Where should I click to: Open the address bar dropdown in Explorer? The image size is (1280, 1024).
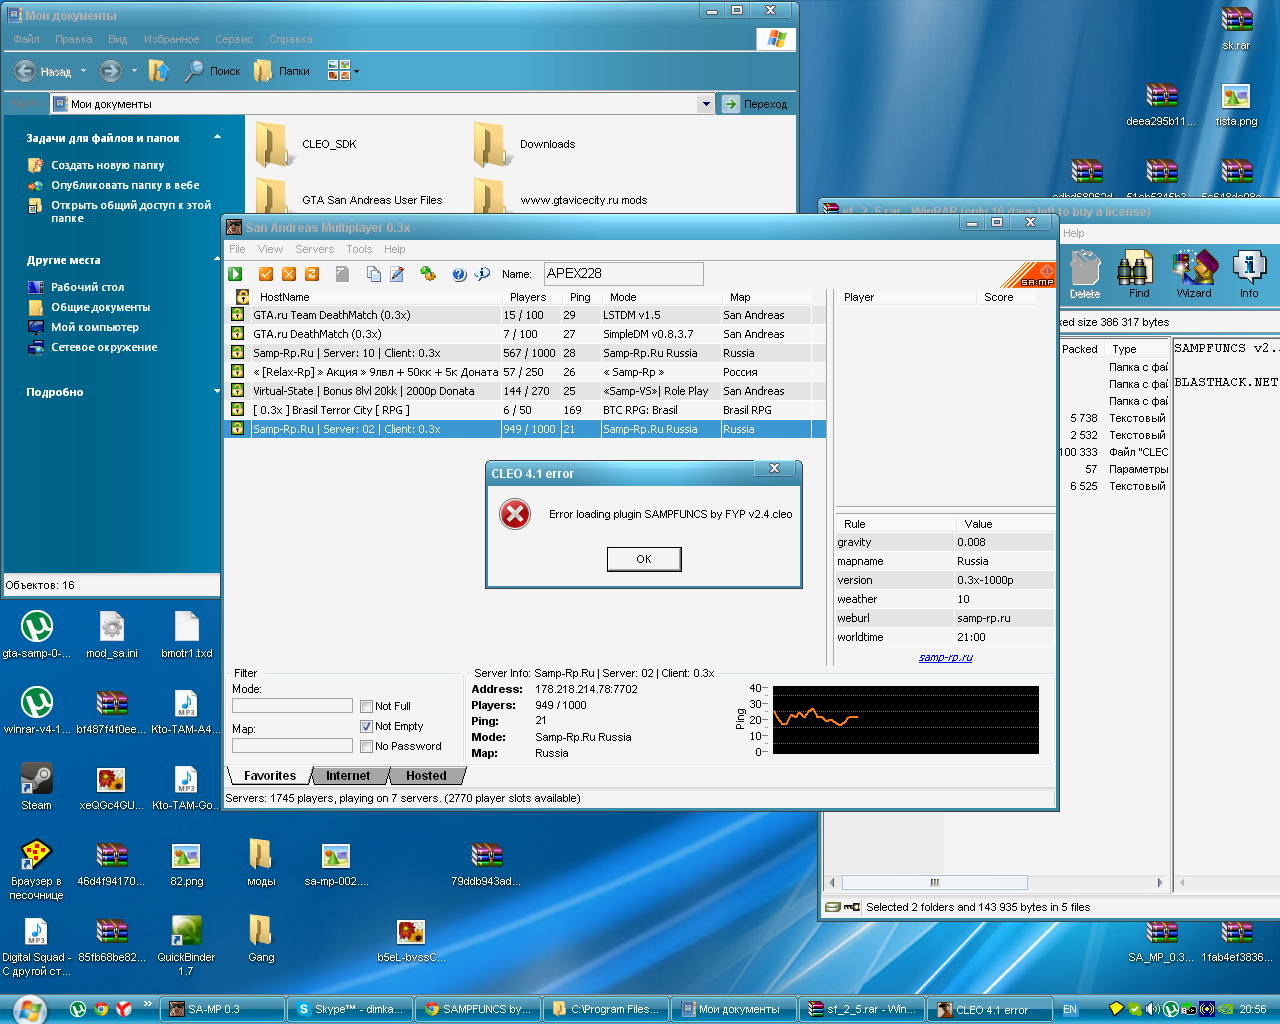point(706,104)
